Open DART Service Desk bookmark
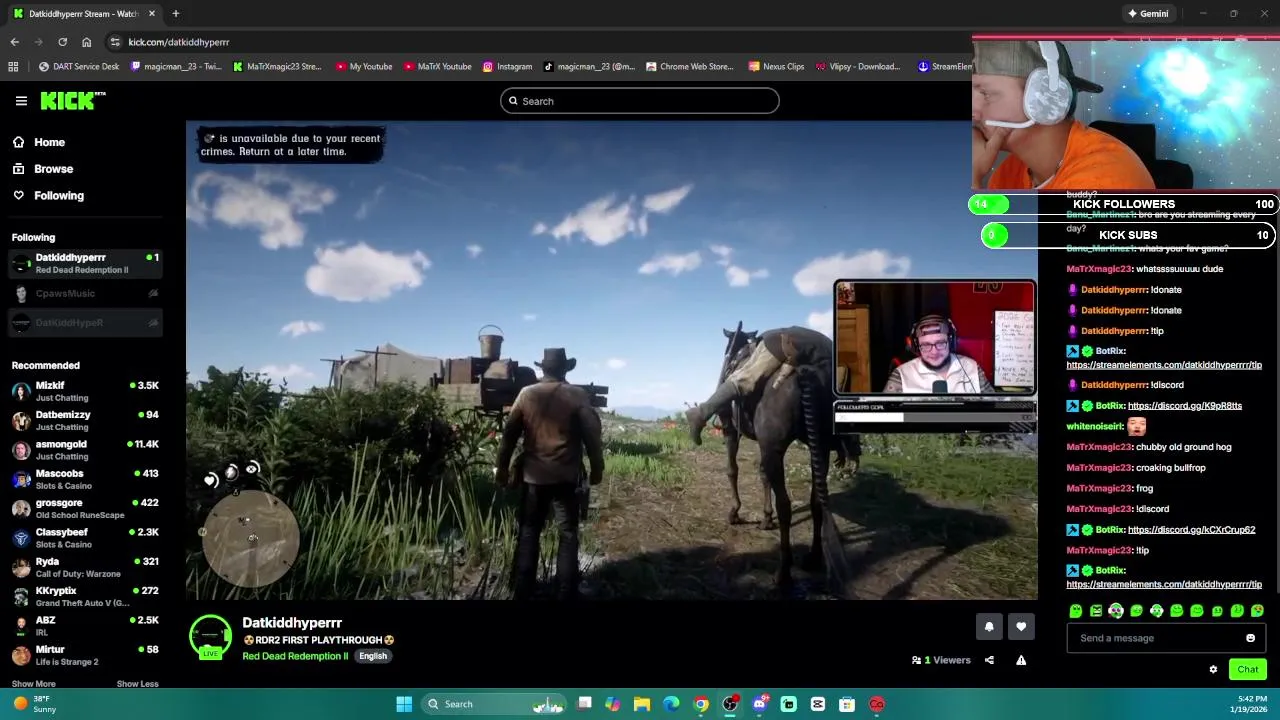The height and width of the screenshot is (720, 1280). pyautogui.click(x=79, y=67)
